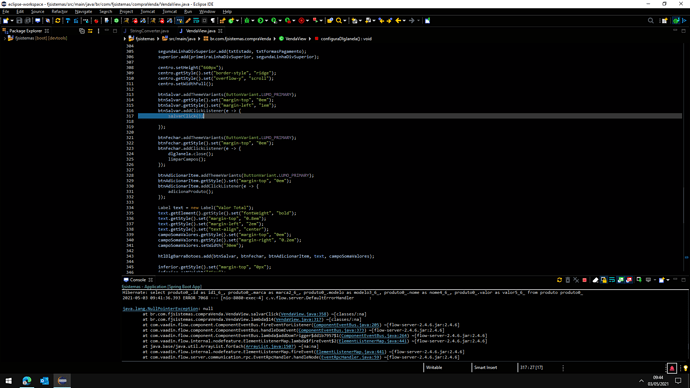Click the light bulb tip icon in status bar
Viewport: 690px width, 388px height.
pyautogui.click(x=686, y=368)
